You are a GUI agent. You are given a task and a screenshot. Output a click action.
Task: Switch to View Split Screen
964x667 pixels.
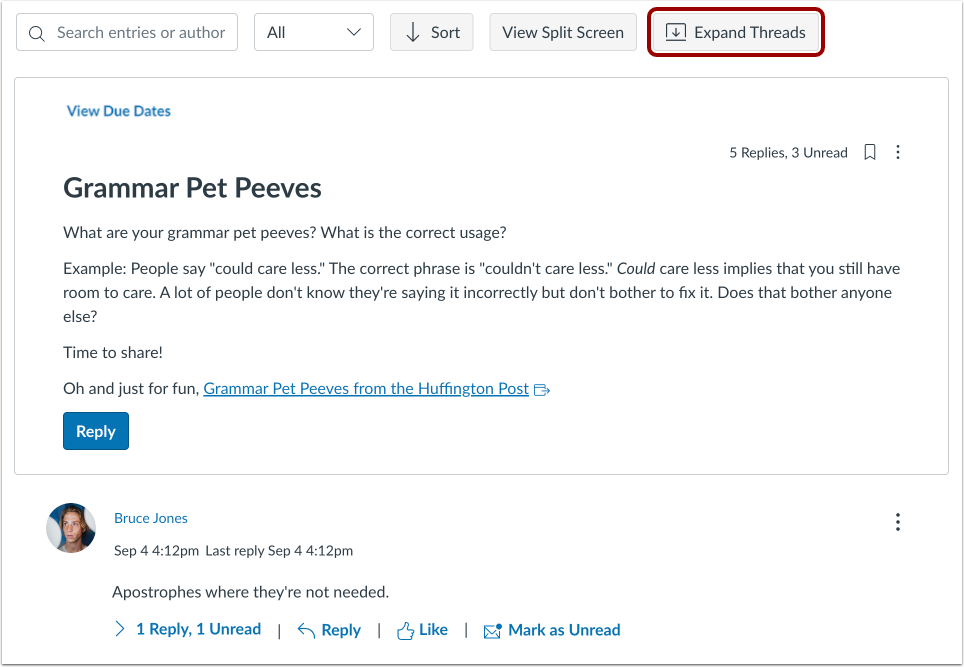pos(563,32)
